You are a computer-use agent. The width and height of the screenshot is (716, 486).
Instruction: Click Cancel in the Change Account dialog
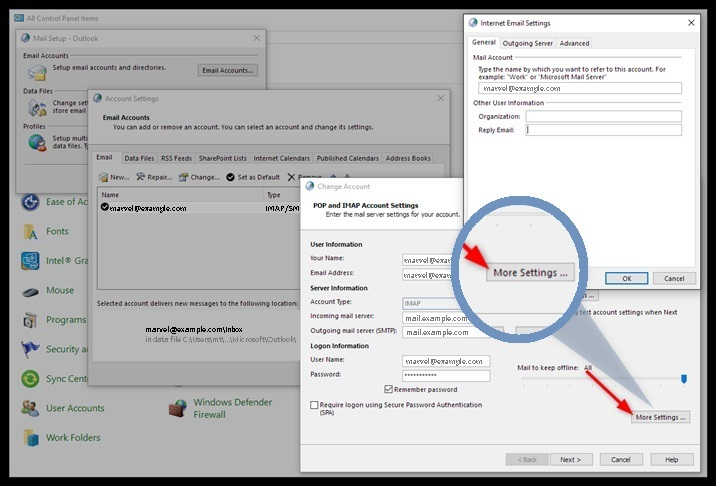point(621,460)
